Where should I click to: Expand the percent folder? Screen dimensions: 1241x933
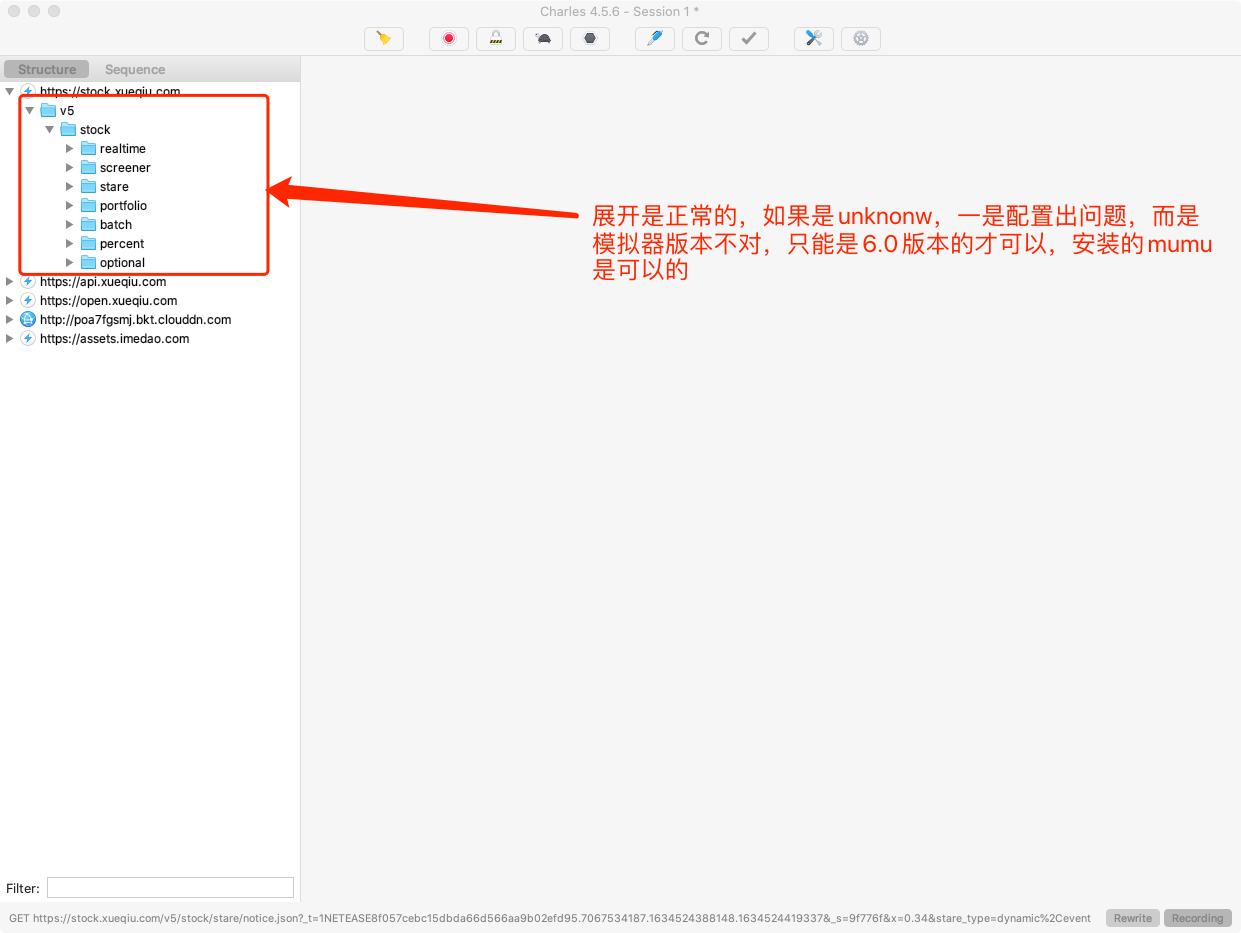(x=70, y=243)
